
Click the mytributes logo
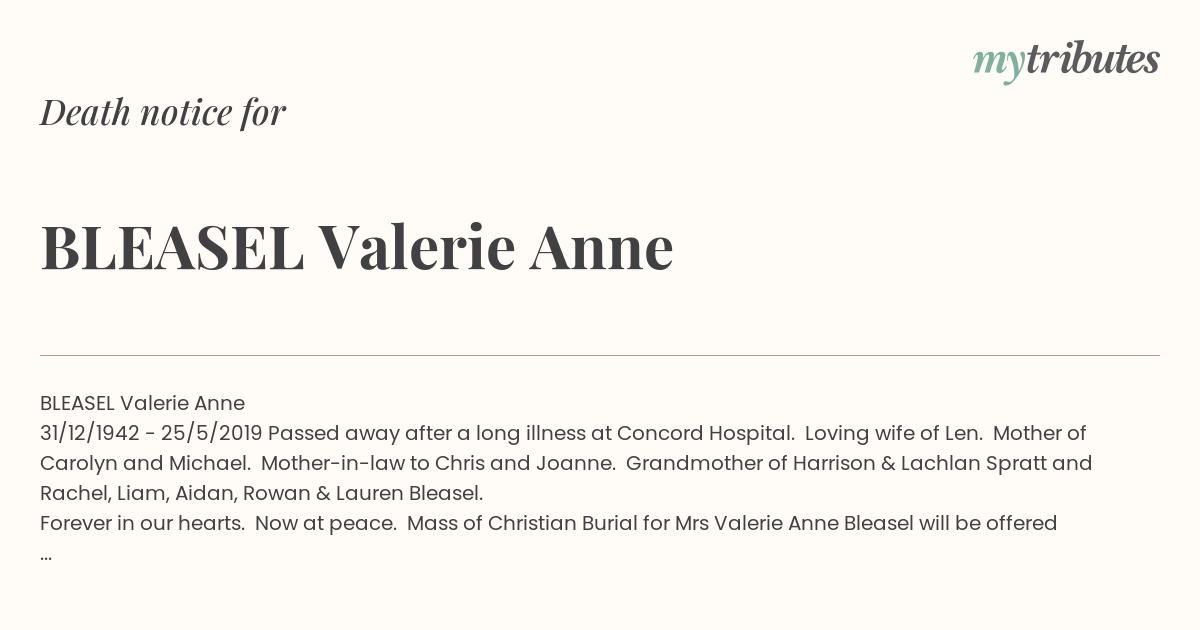coord(1066,61)
